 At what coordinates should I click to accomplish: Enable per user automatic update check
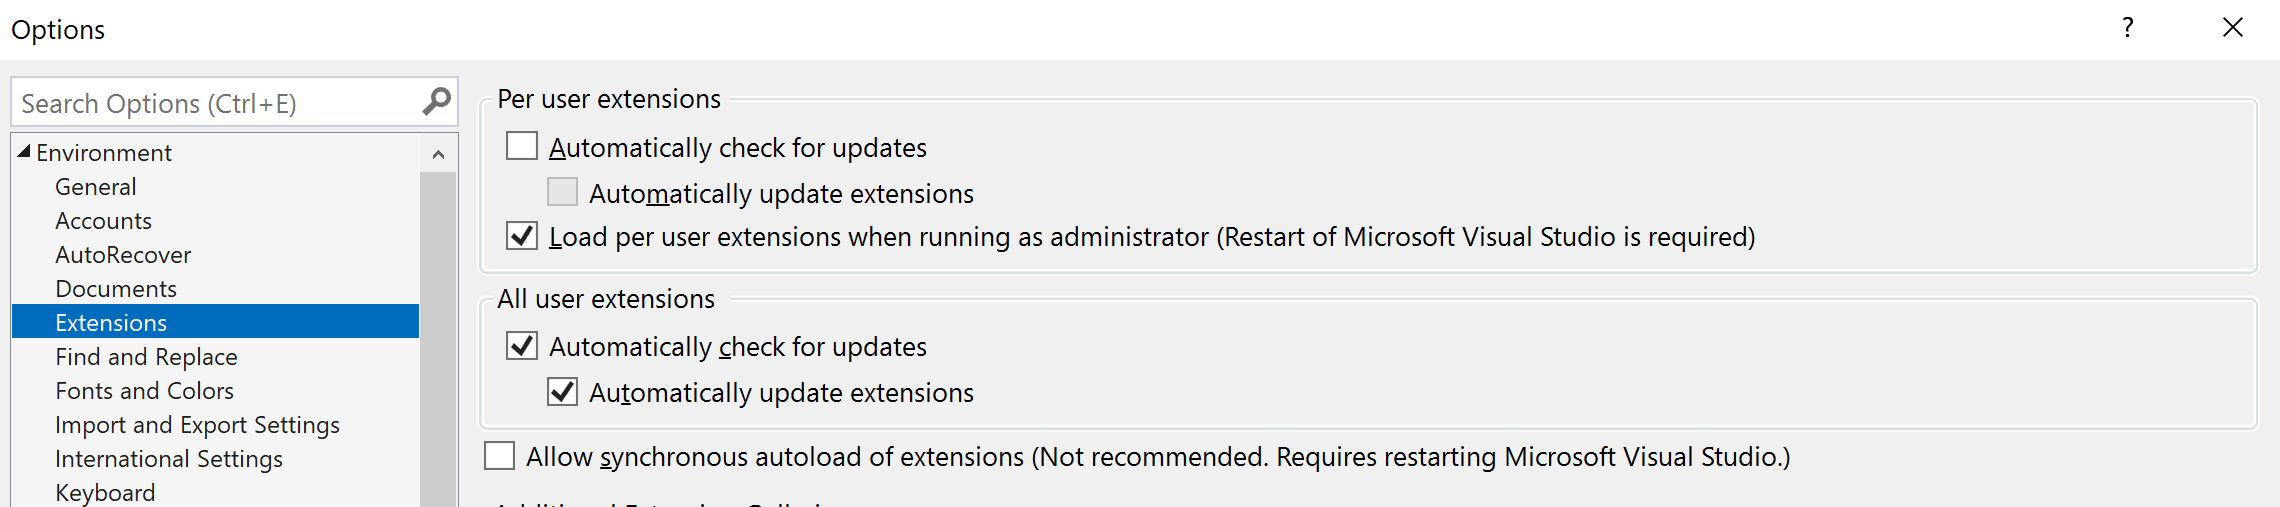coord(522,147)
